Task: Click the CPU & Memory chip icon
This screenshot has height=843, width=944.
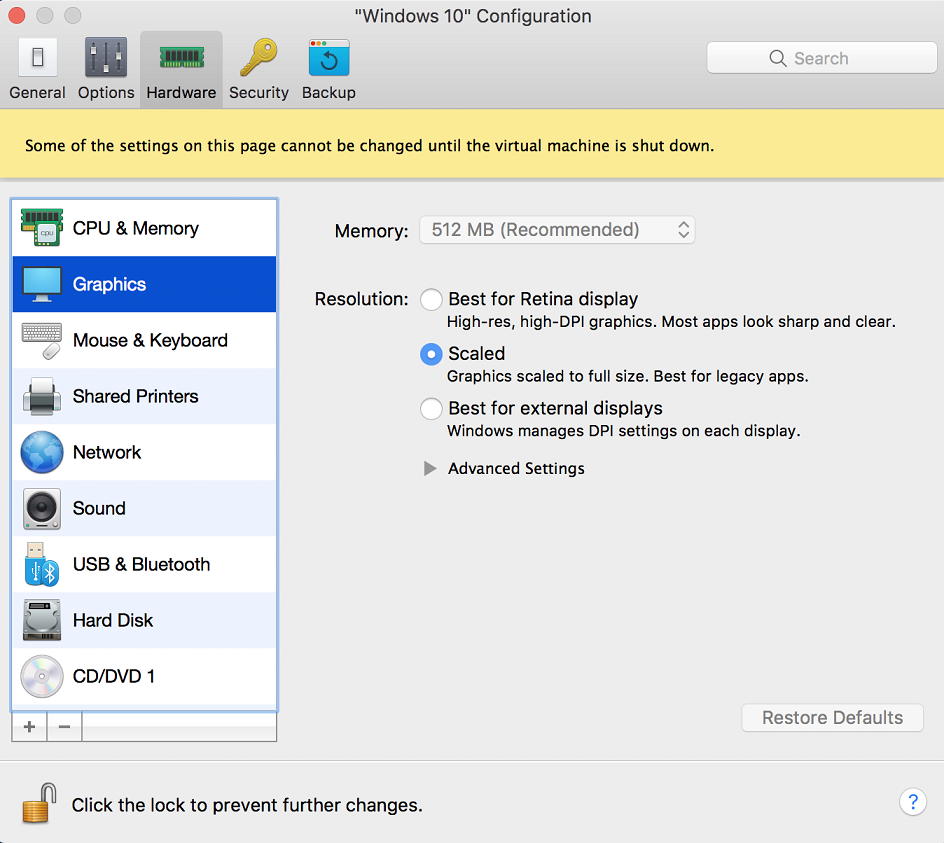Action: point(42,228)
